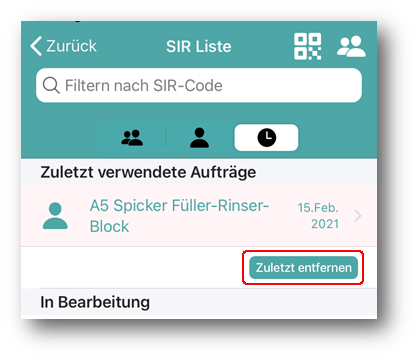Switch to the single person segment

[199, 138]
